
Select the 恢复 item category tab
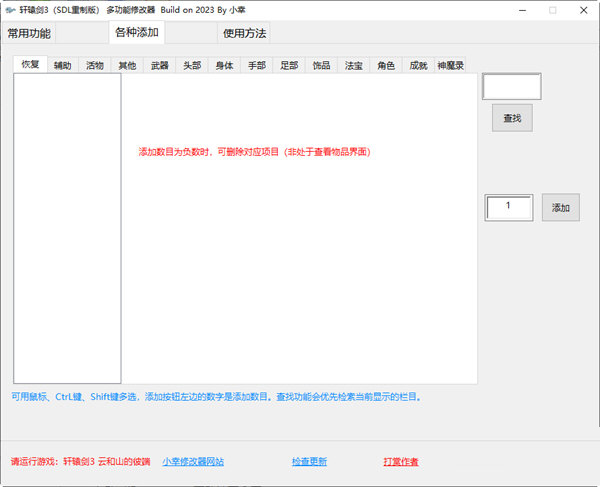click(30, 64)
